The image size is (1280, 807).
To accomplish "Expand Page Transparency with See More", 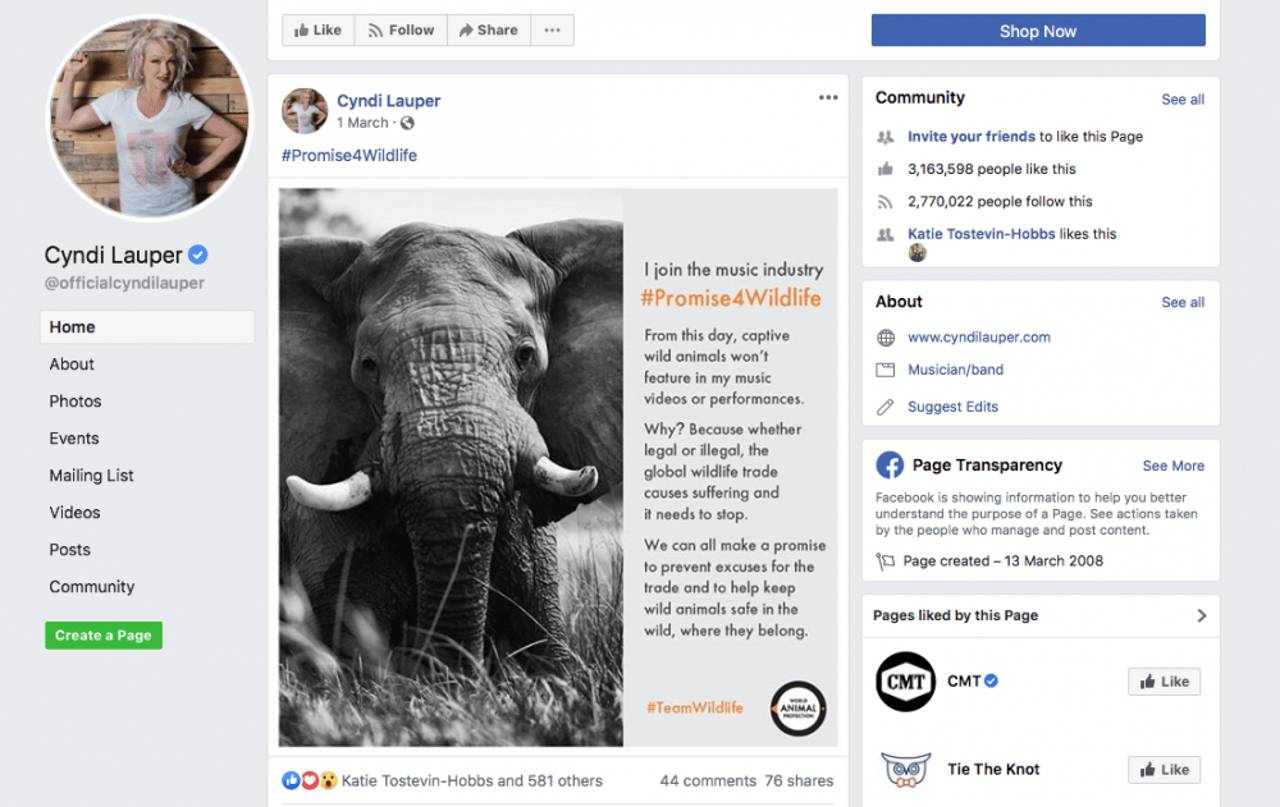I will pos(1173,466).
